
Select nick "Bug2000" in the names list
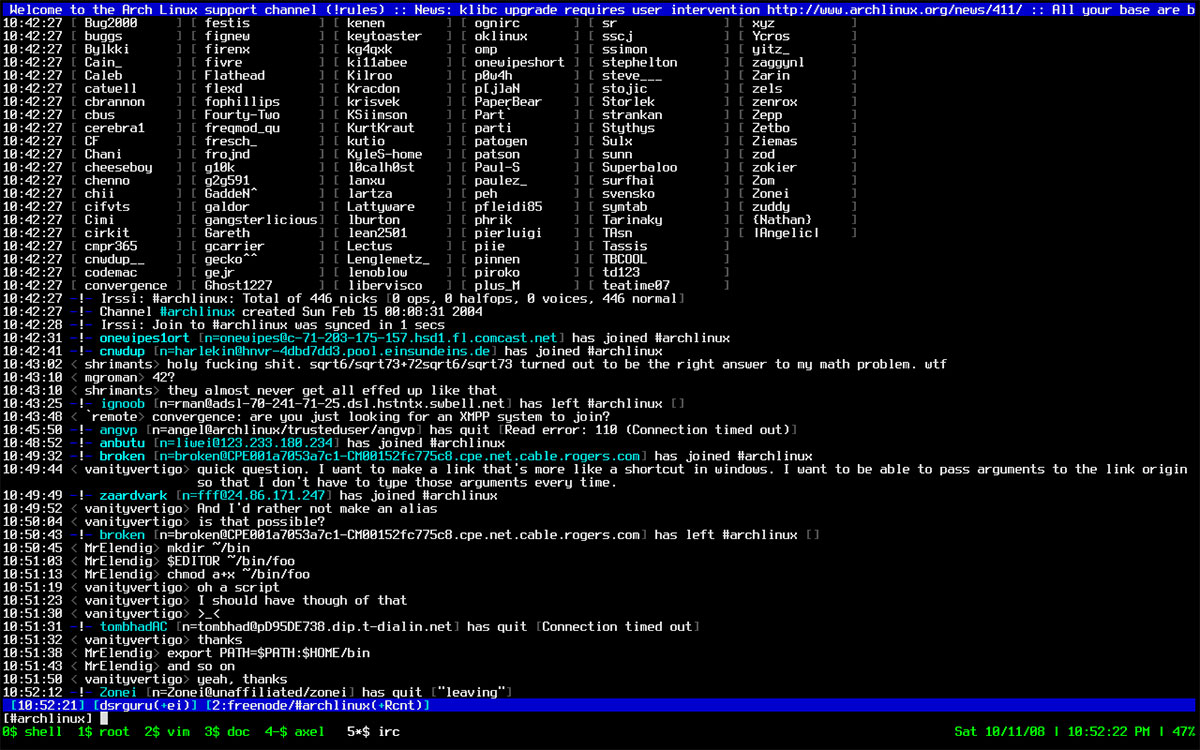[111, 23]
